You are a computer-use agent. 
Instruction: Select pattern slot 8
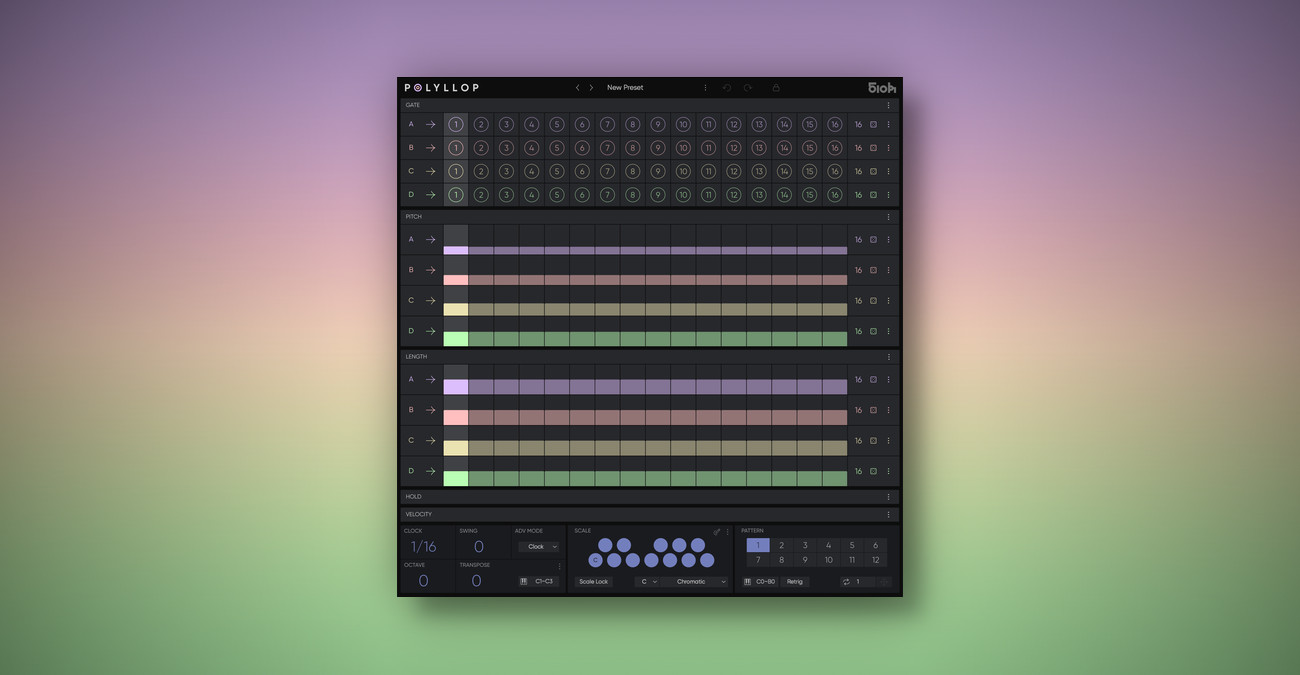click(x=782, y=560)
